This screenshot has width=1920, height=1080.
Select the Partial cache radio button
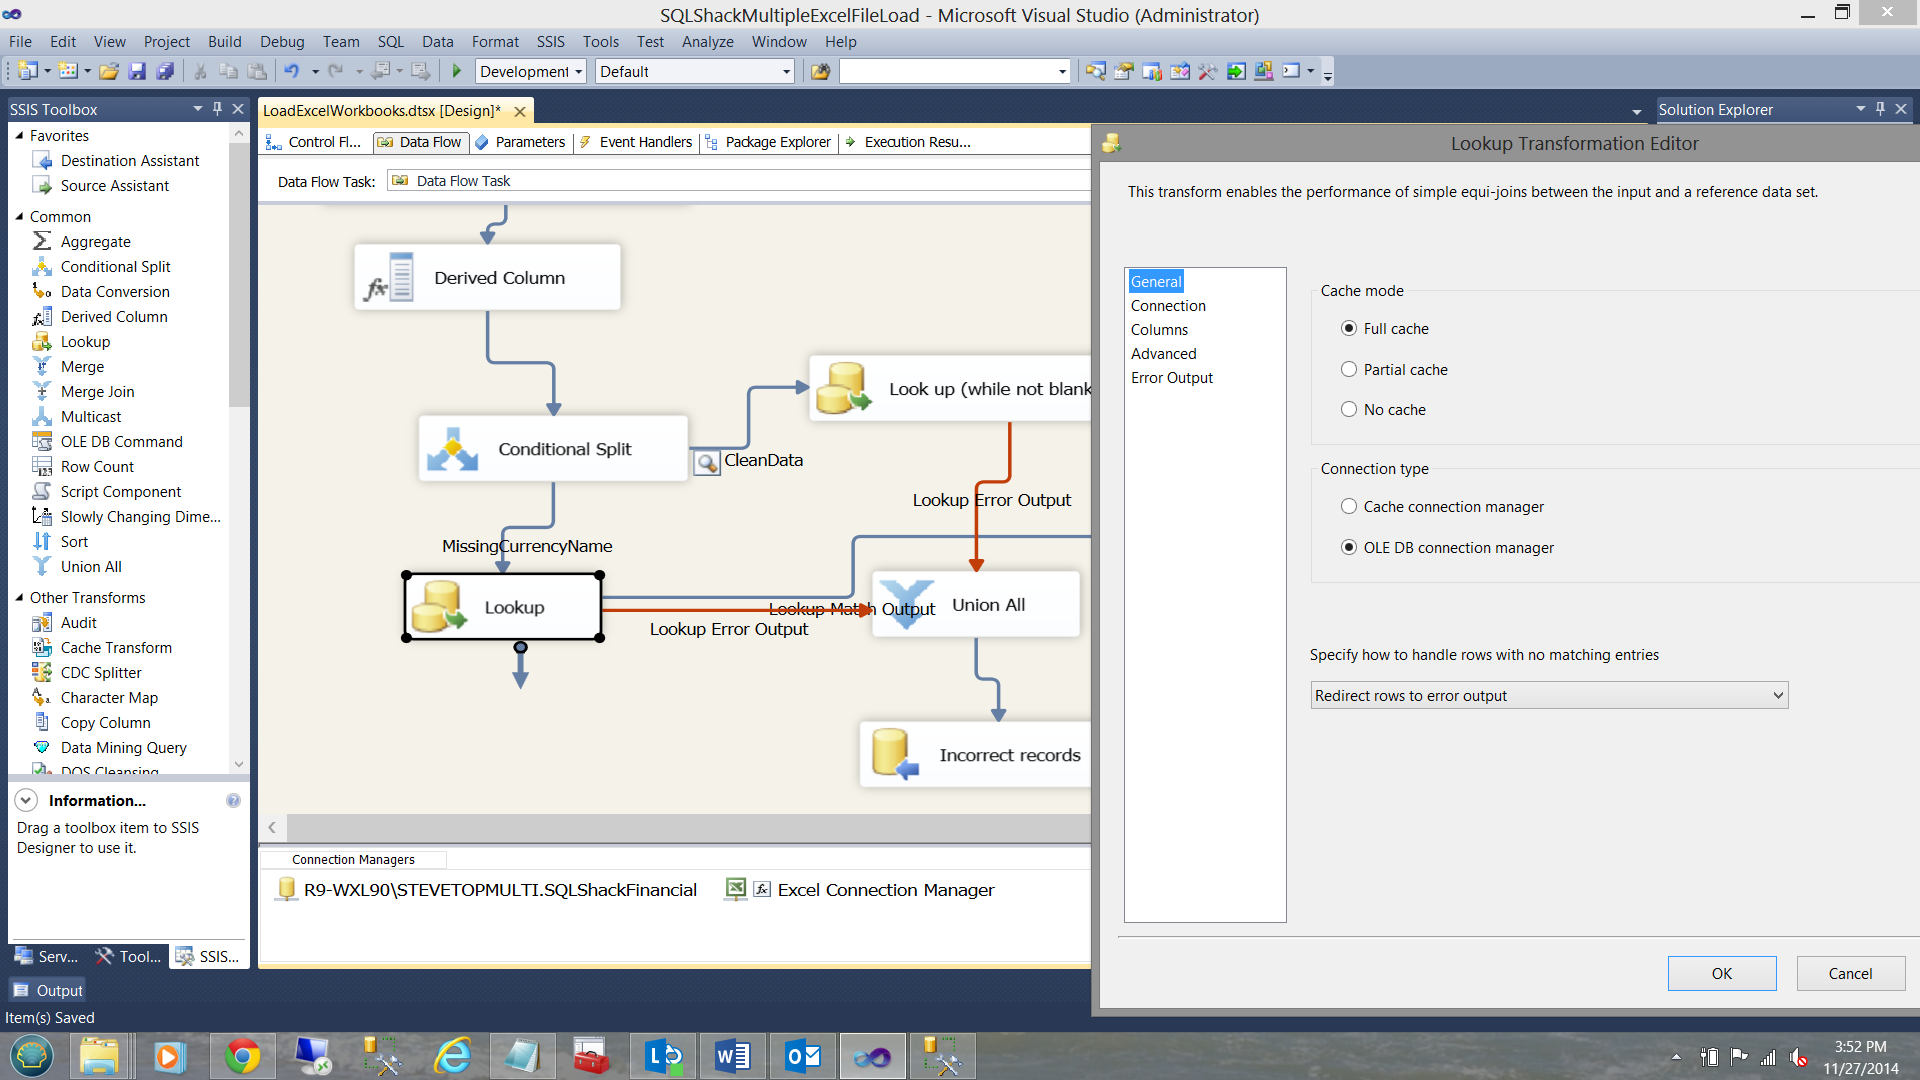pos(1349,370)
